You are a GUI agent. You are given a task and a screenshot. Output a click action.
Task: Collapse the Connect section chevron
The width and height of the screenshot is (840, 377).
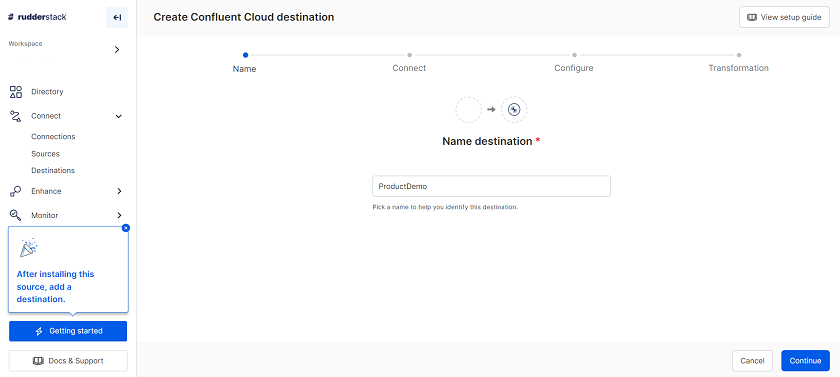click(119, 116)
